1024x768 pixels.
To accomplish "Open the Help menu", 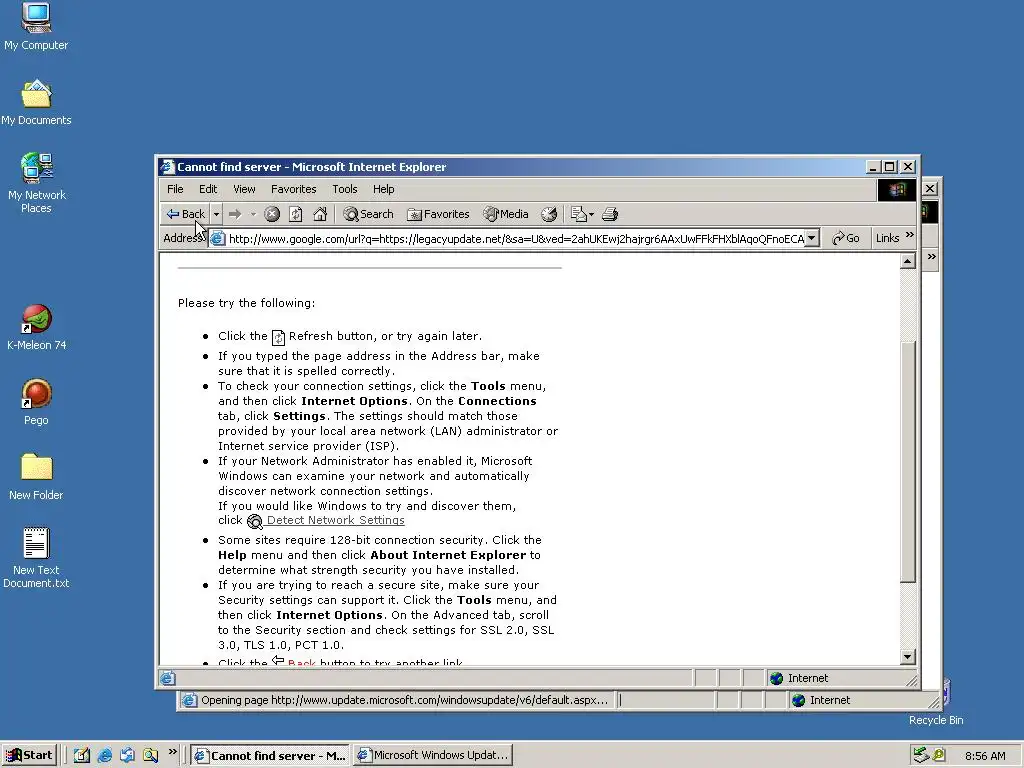I will pos(383,189).
